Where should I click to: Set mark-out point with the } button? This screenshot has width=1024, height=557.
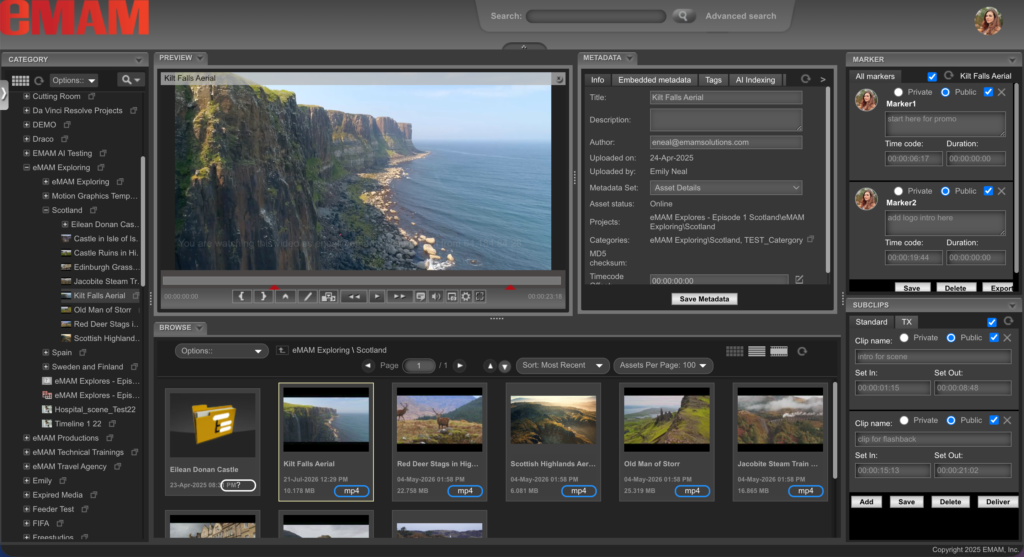(x=263, y=296)
